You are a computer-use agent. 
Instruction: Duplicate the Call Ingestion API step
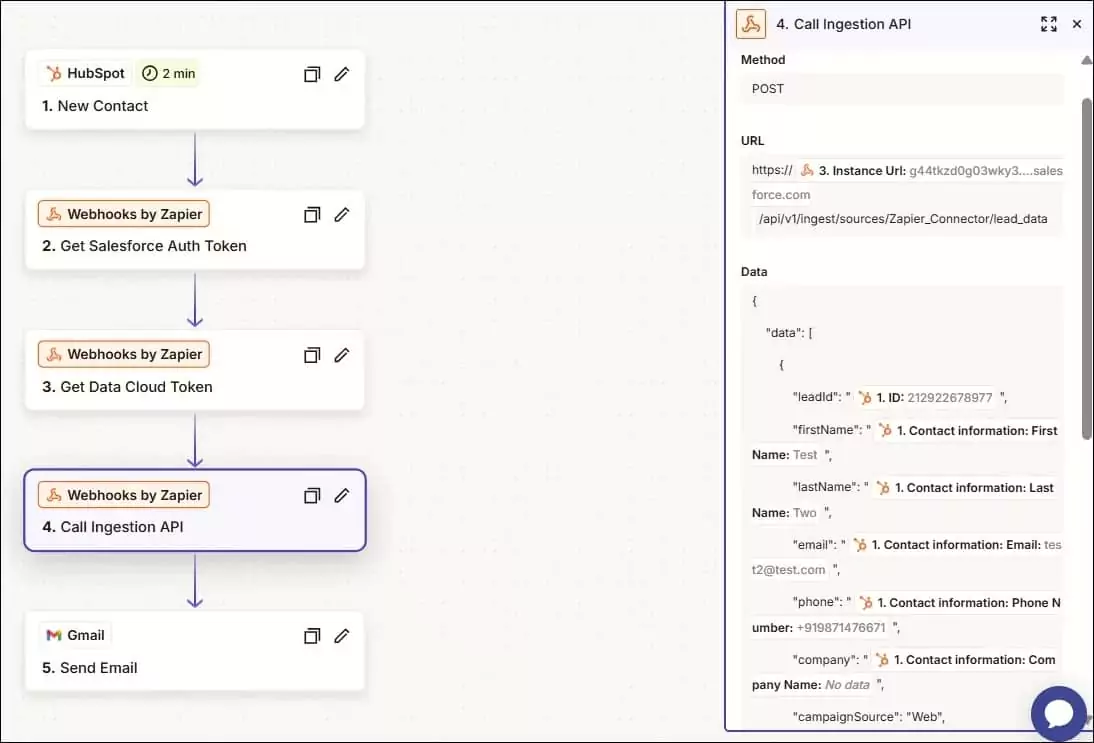tap(312, 495)
